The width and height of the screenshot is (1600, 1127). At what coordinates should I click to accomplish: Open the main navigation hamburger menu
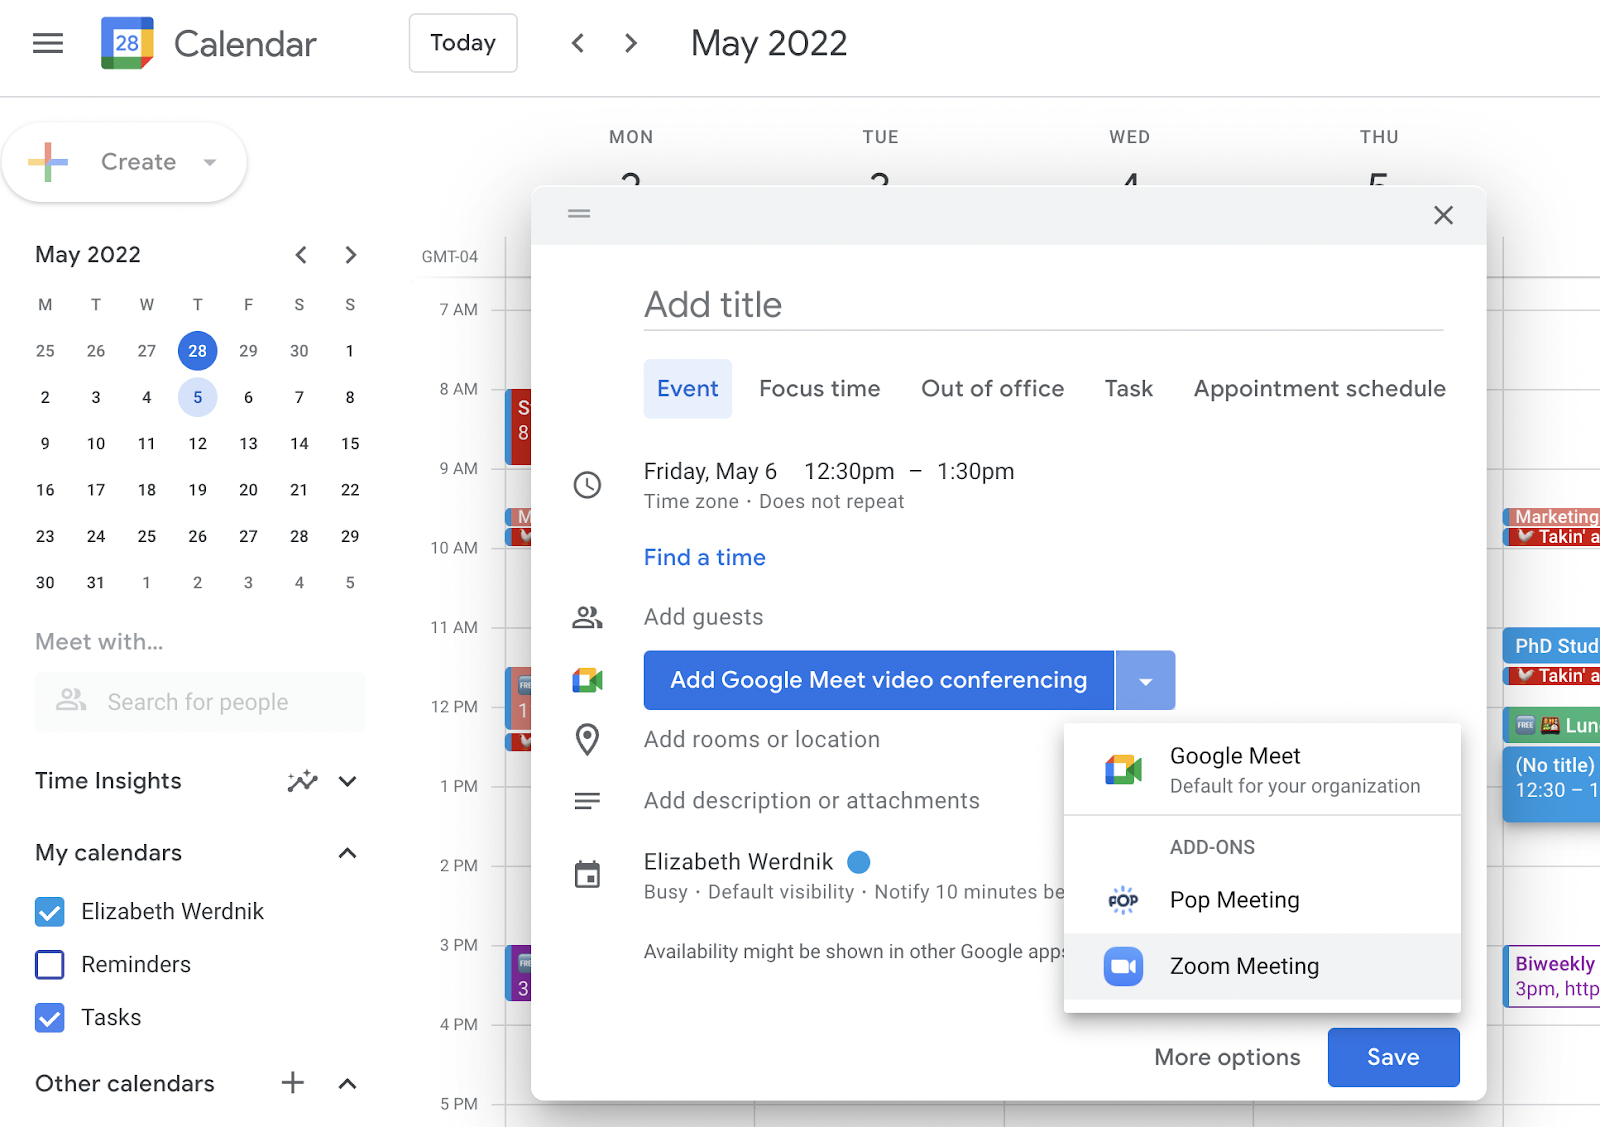47,43
